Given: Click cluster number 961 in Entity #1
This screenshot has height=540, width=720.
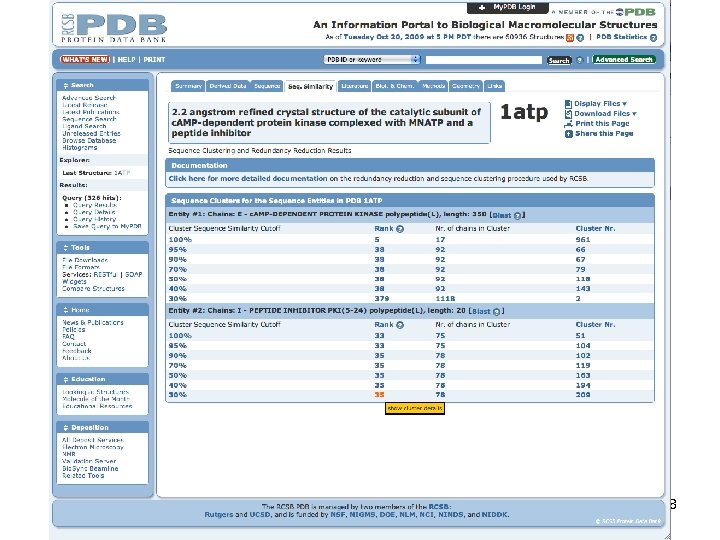Looking at the screenshot, I should pos(583,240).
